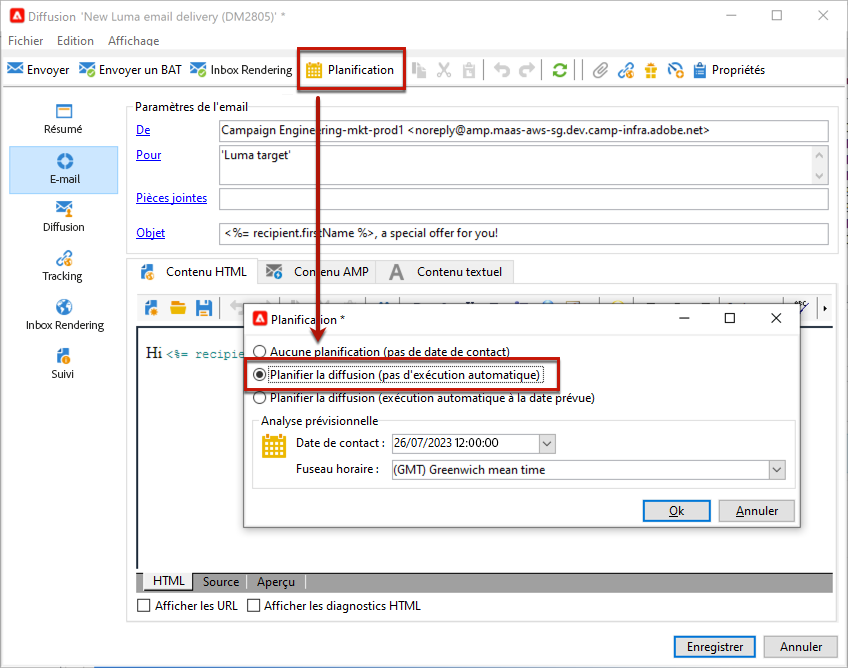Image resolution: width=848 pixels, height=668 pixels.
Task: Select Inbox Rendering in the sidebar
Action: click(64, 315)
